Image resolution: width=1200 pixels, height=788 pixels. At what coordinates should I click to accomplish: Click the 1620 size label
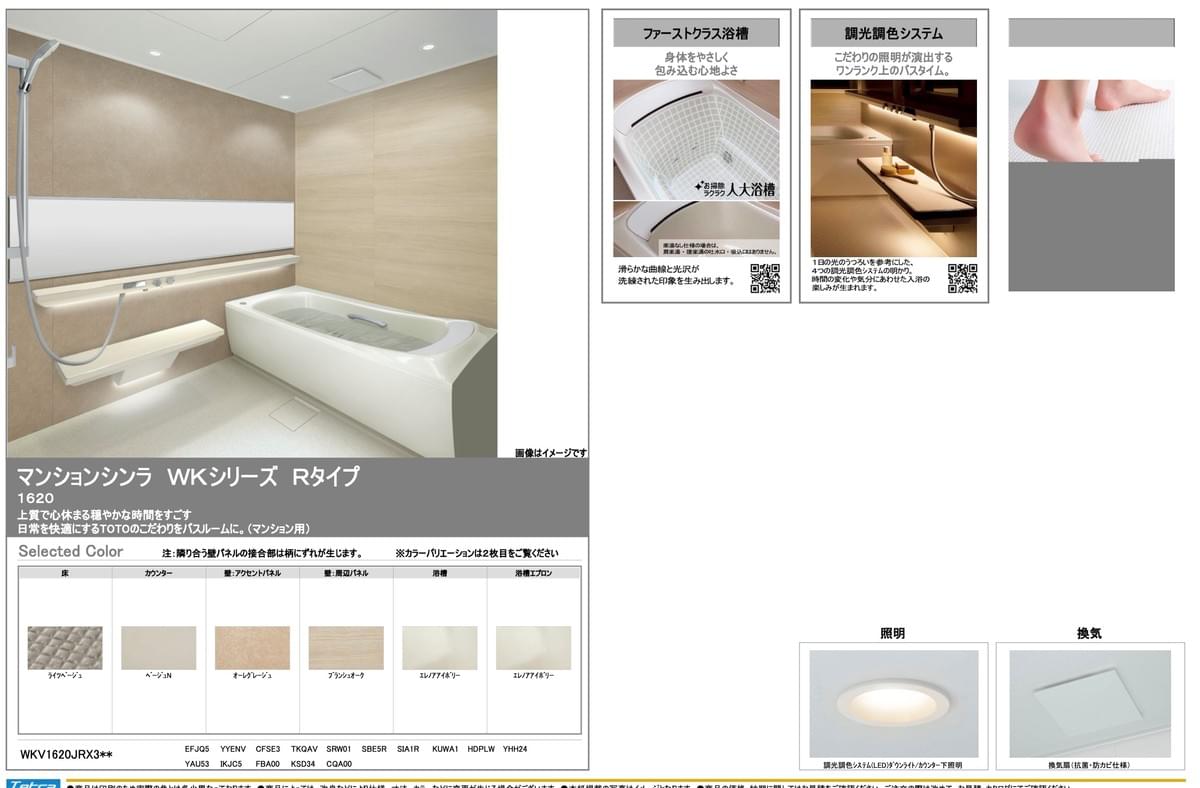(35, 498)
